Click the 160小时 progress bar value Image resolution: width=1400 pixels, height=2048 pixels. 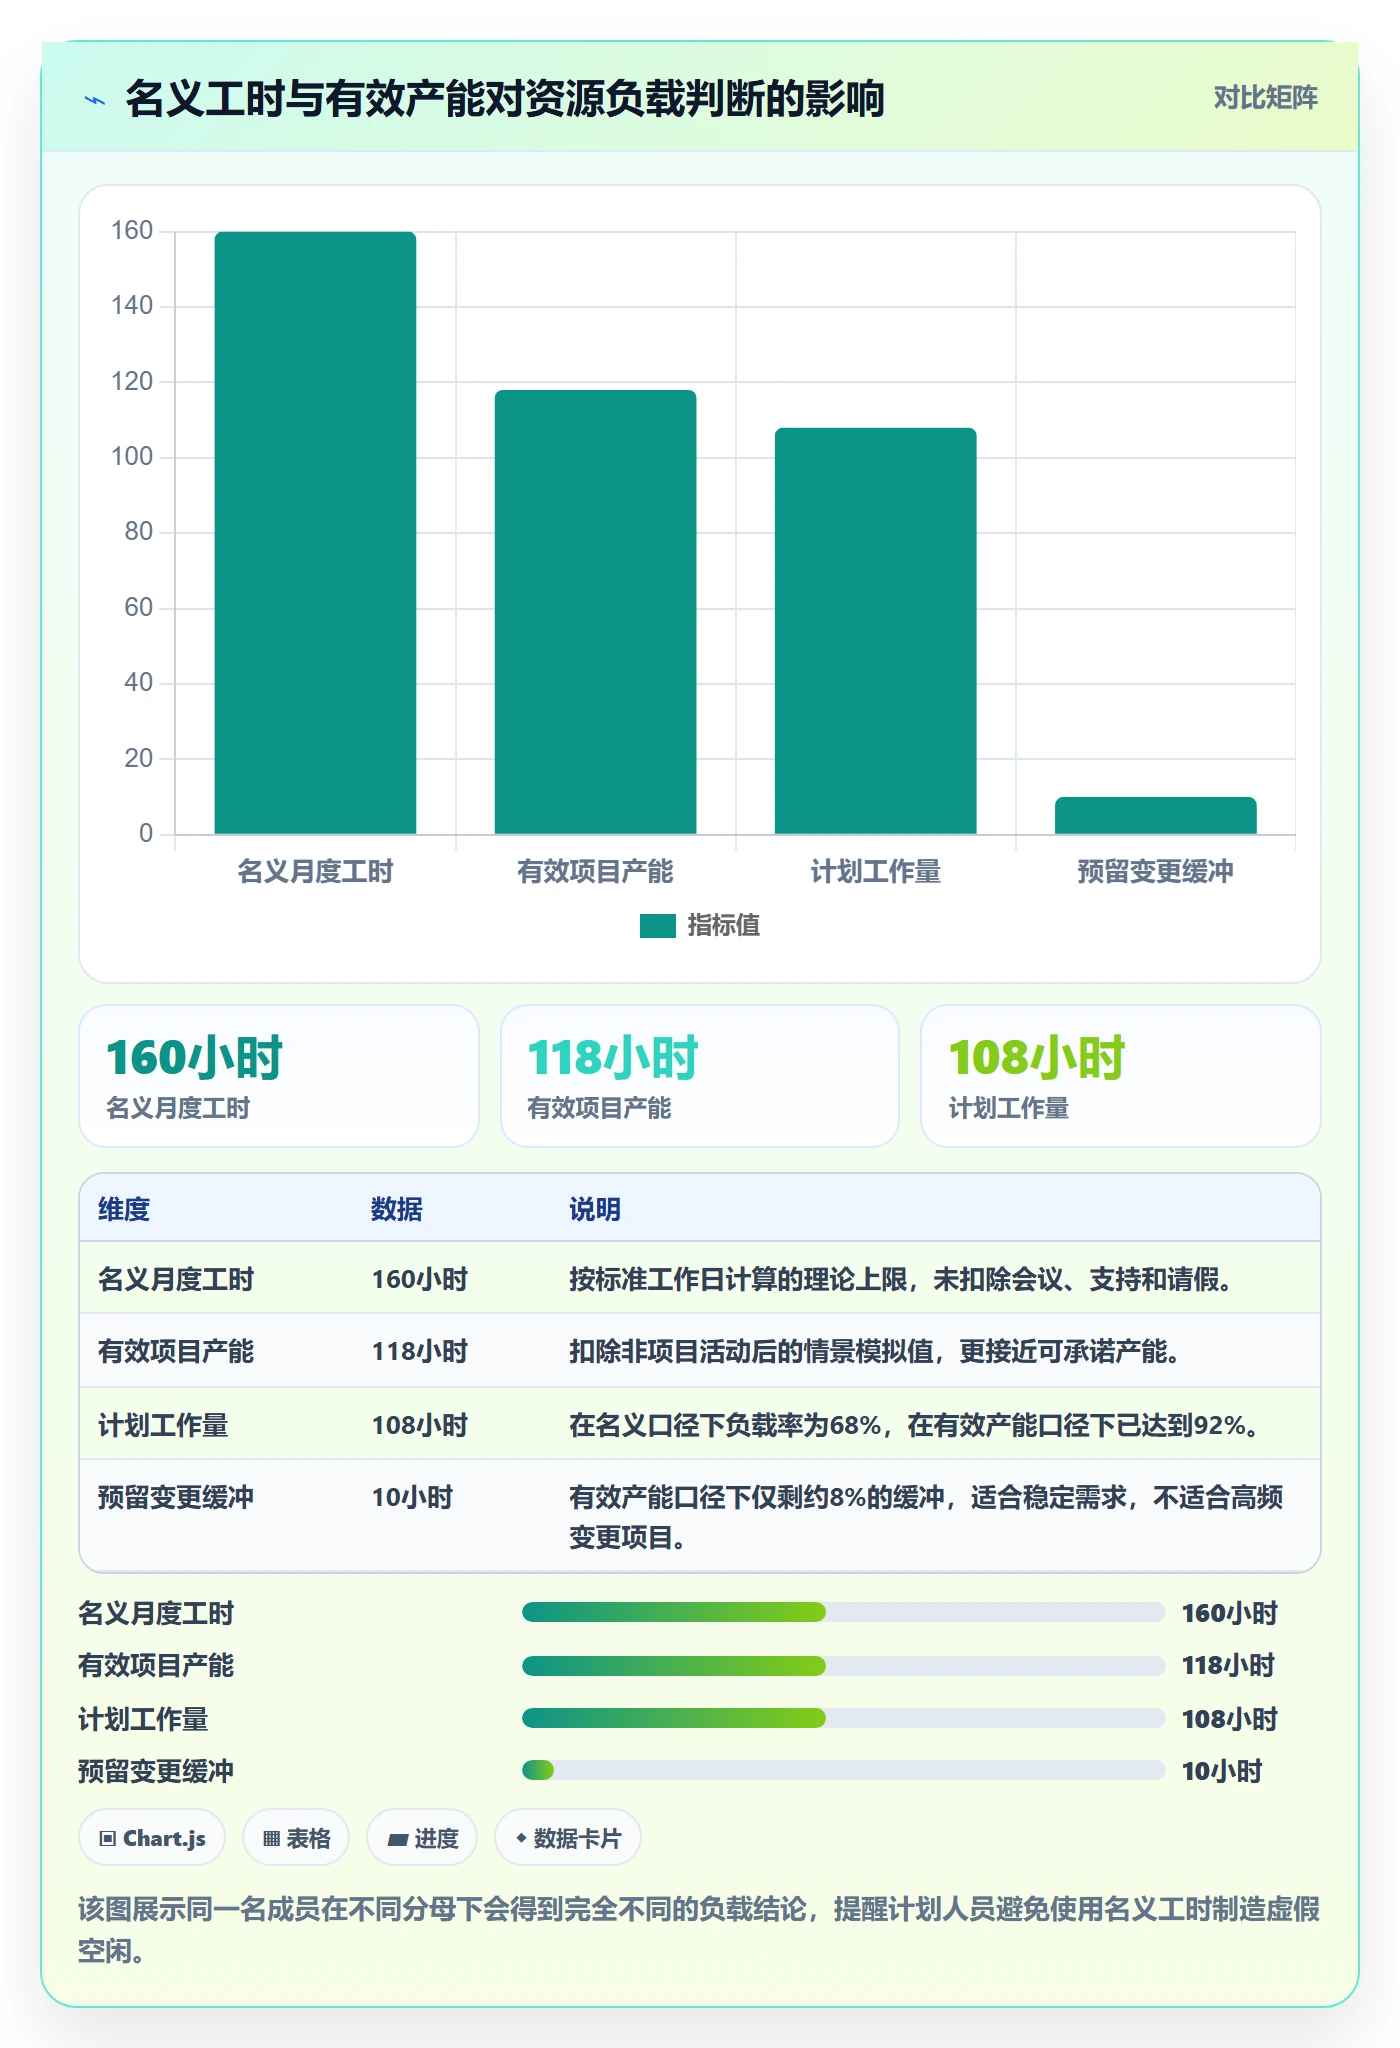[1230, 1613]
